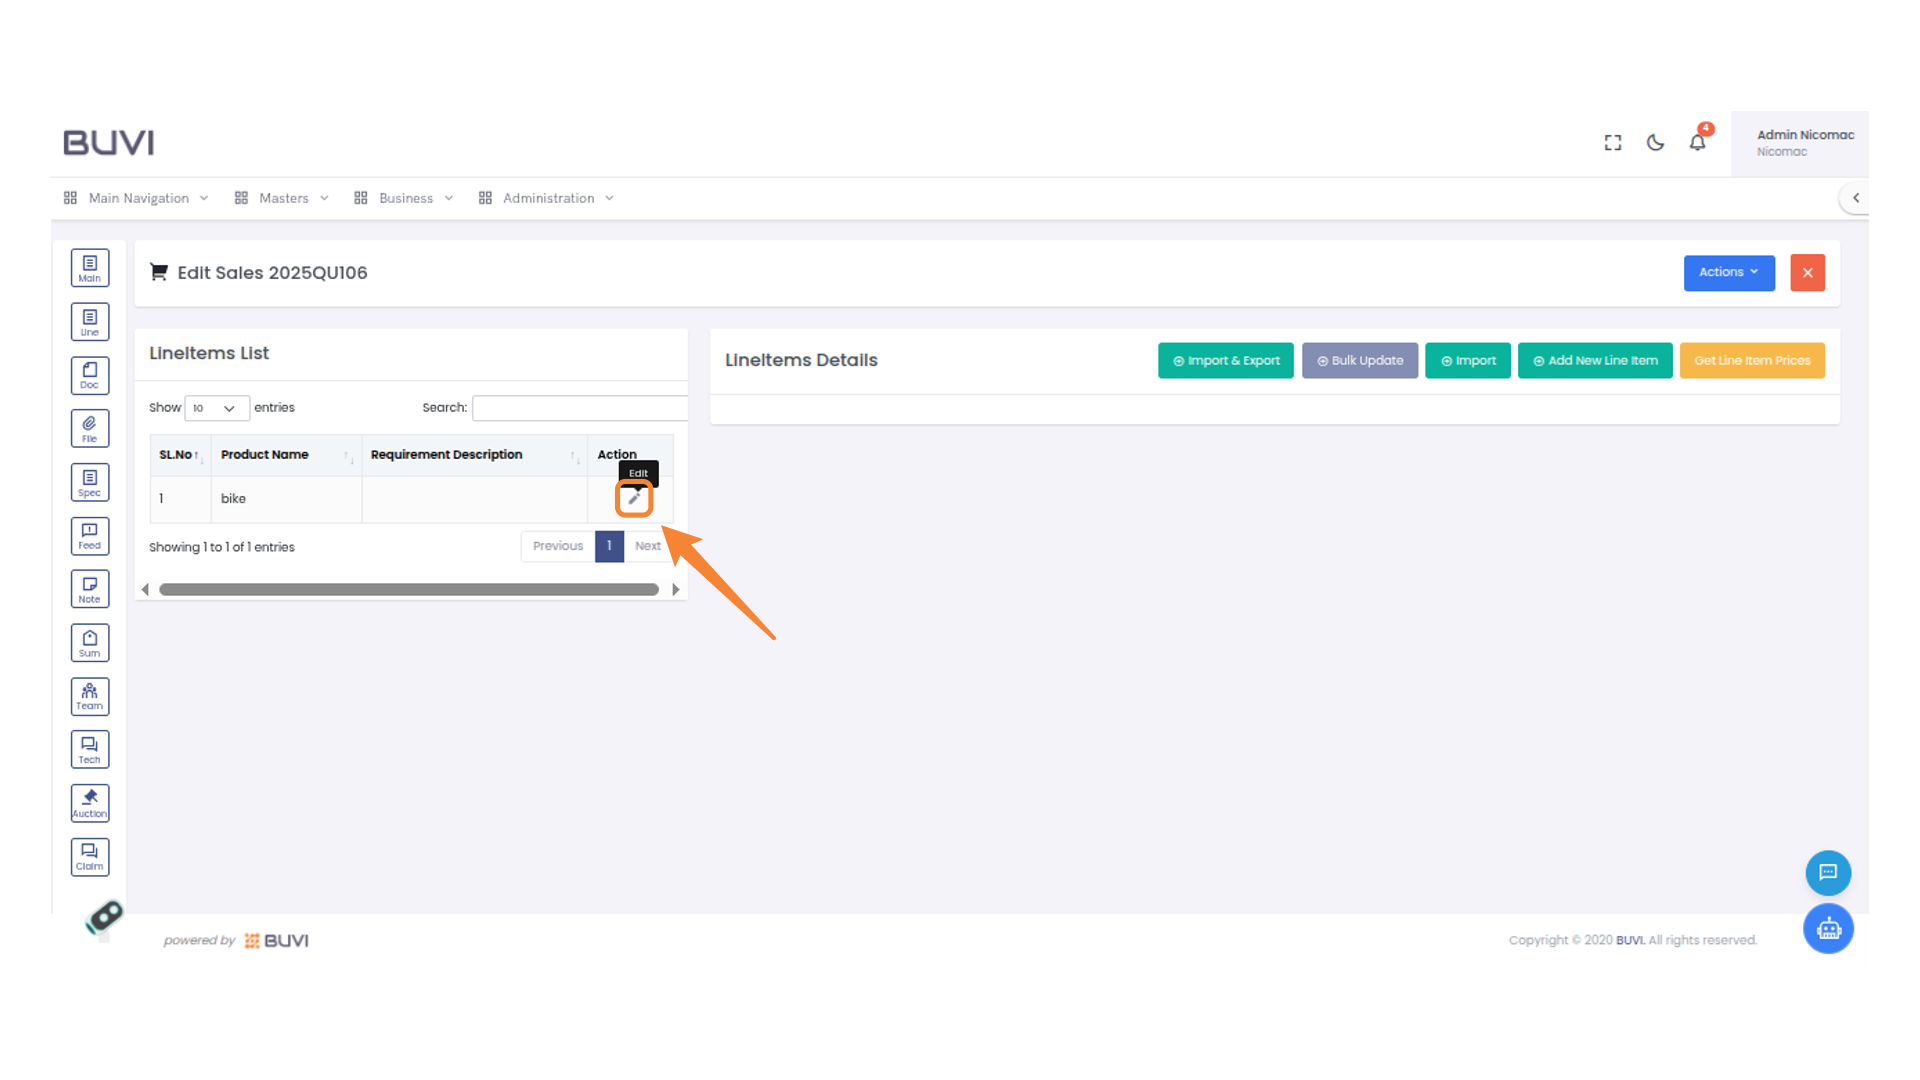This screenshot has width=1920, height=1080.
Task: Collapse the right side panel arrow
Action: point(1856,198)
